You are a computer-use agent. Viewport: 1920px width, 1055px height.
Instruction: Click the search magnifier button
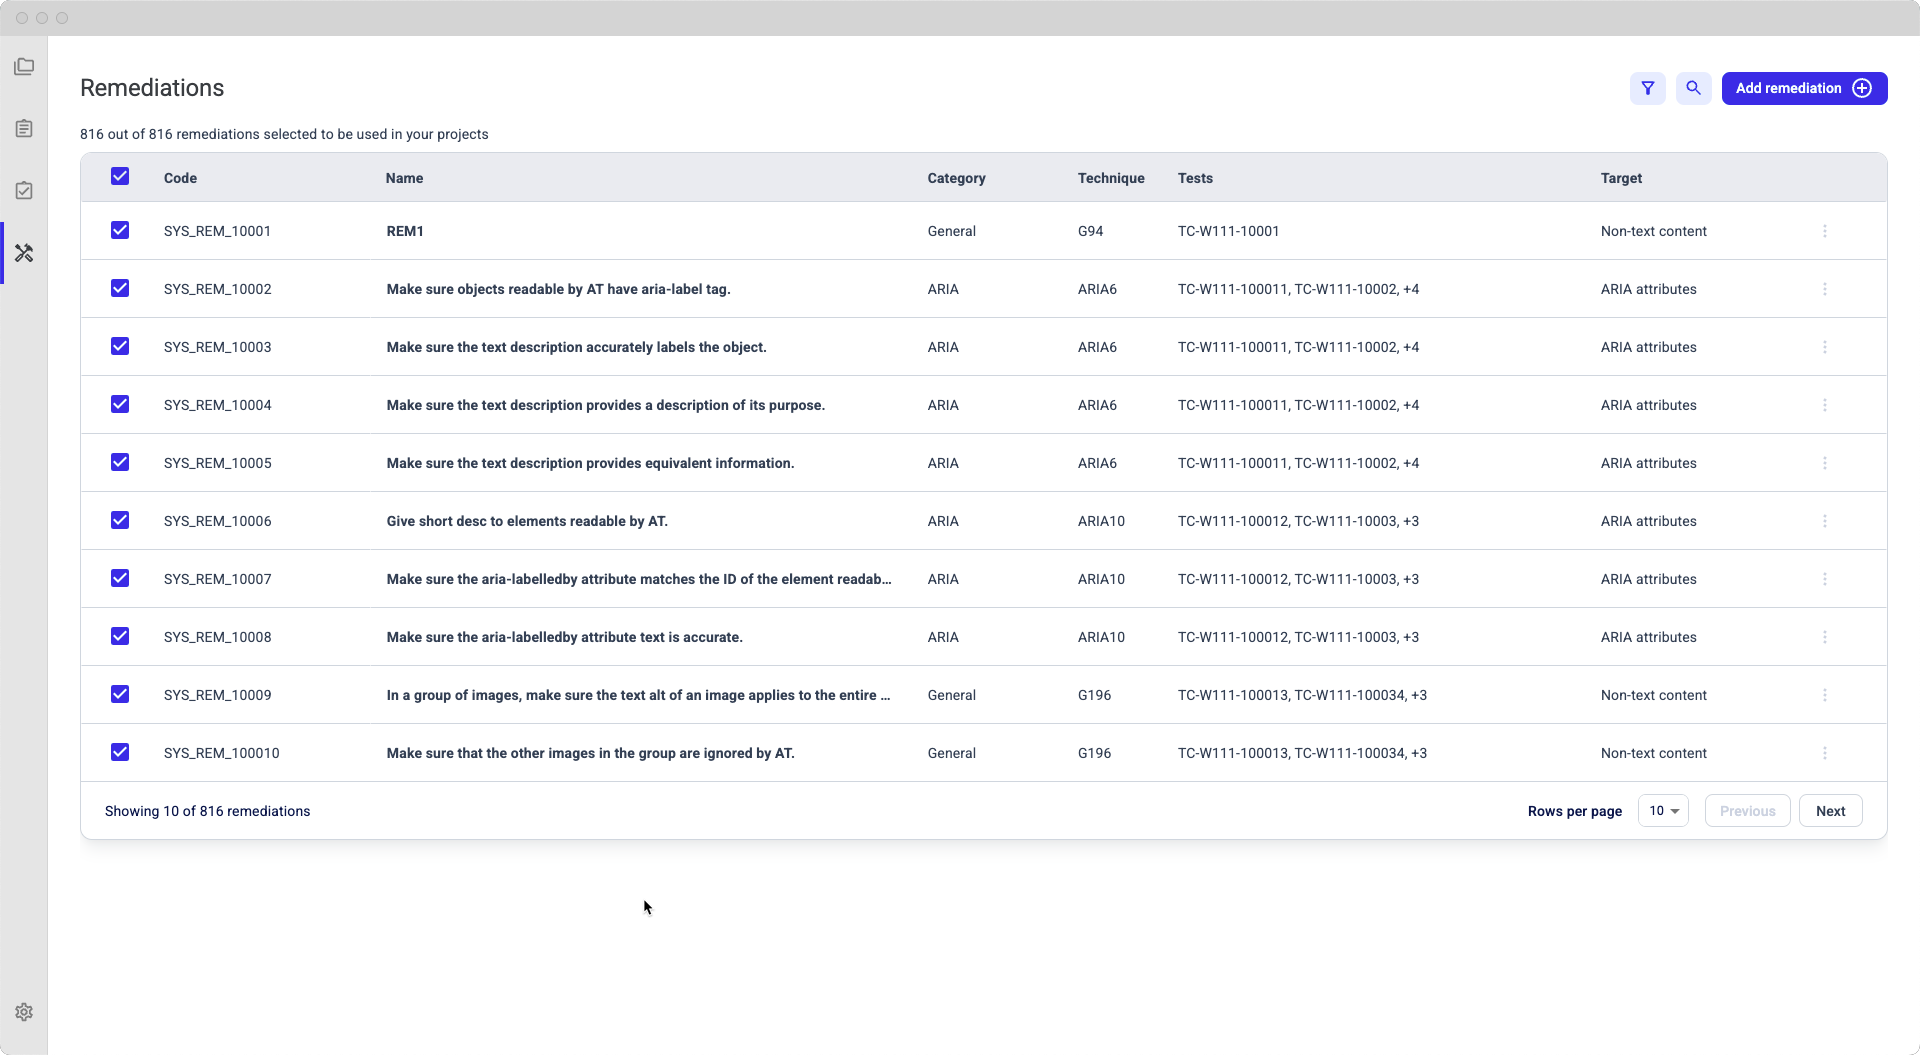1694,88
